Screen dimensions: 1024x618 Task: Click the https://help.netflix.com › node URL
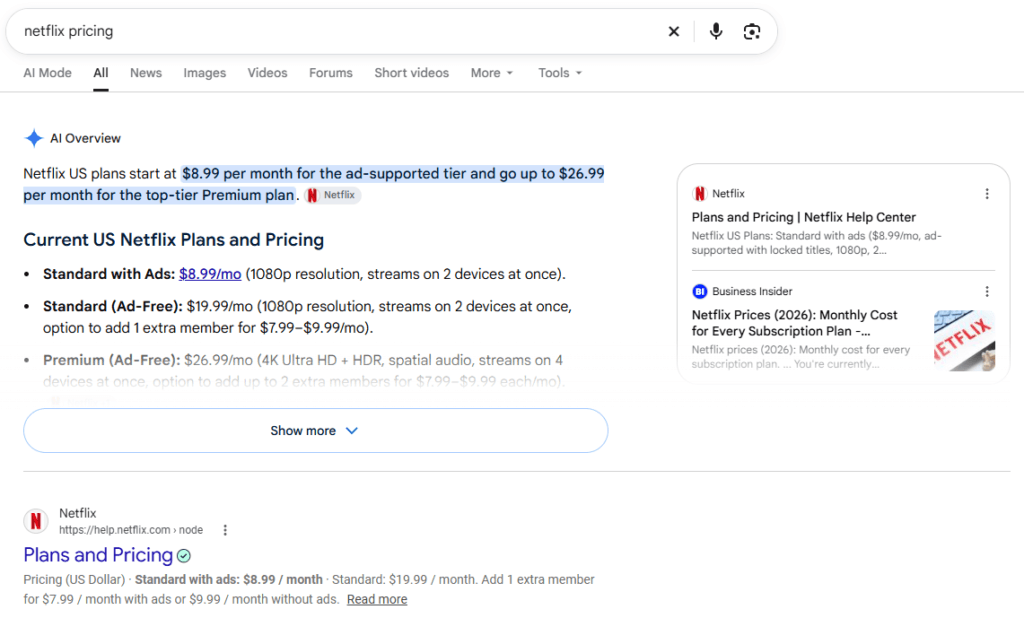131,530
